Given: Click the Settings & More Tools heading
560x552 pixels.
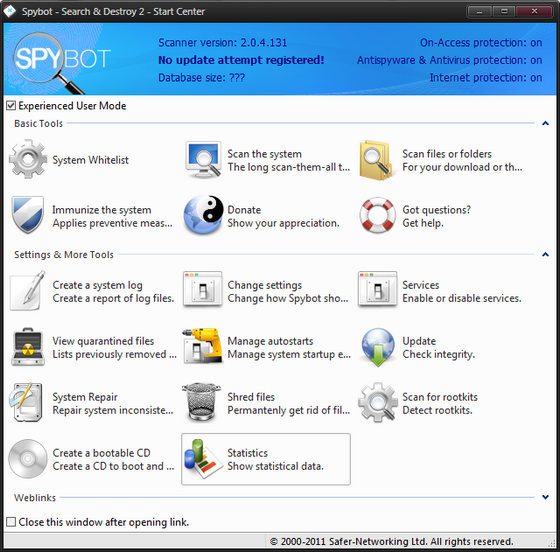Looking at the screenshot, I should (64, 255).
